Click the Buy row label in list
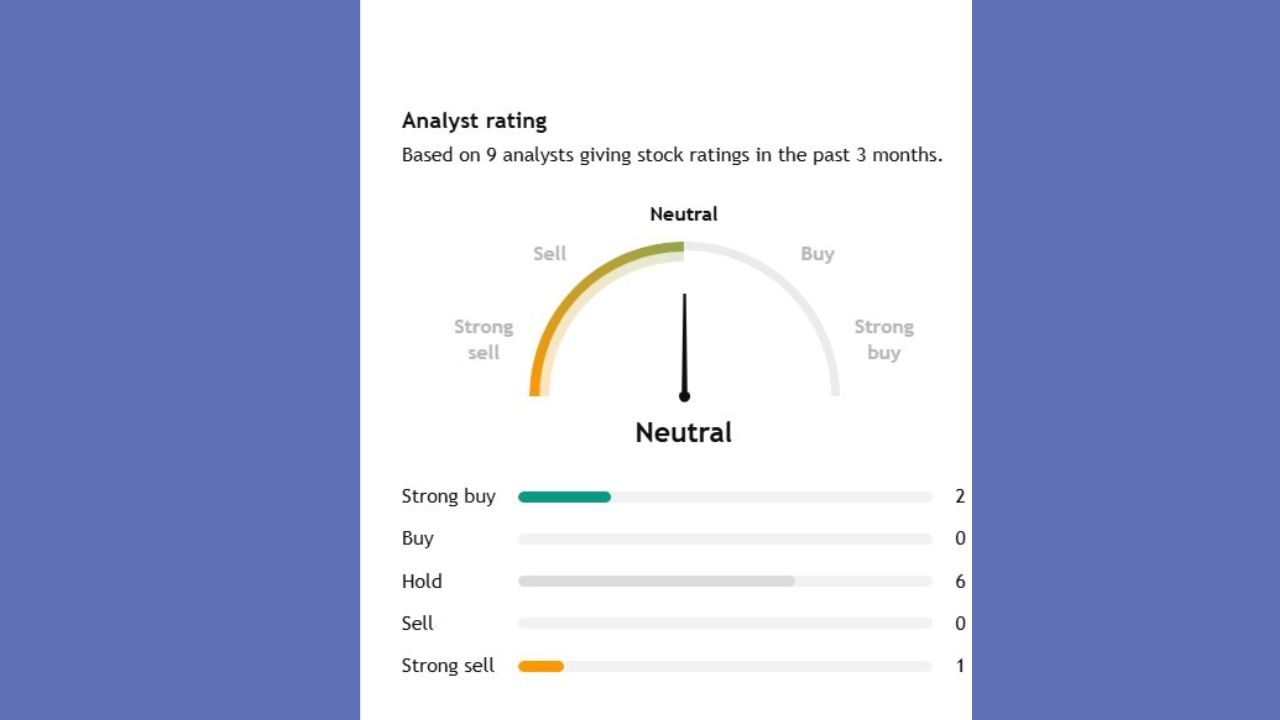The width and height of the screenshot is (1280, 720). pos(418,539)
